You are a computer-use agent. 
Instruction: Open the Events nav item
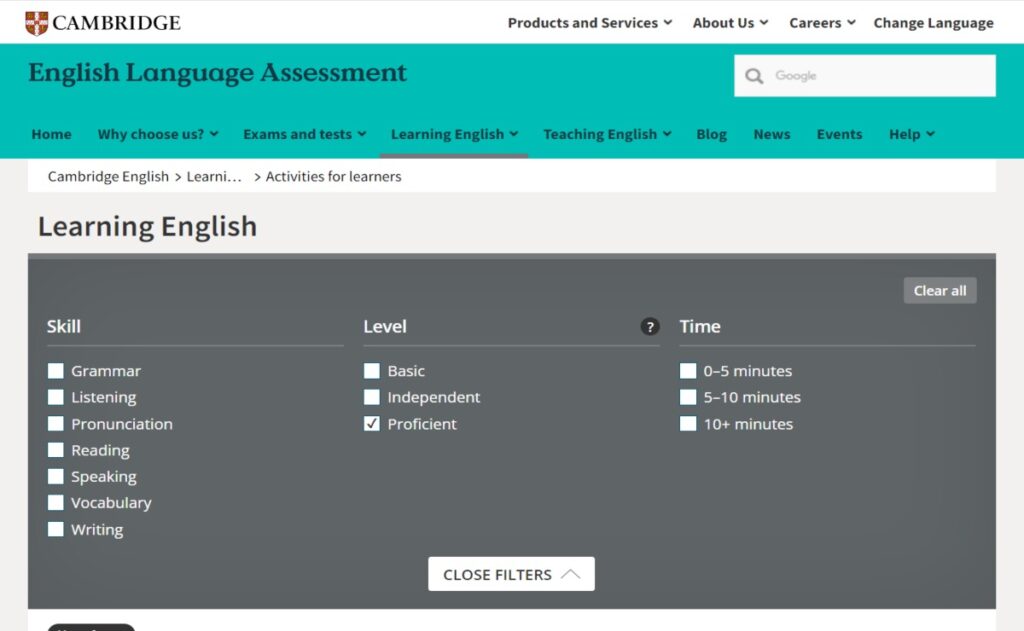(x=839, y=134)
